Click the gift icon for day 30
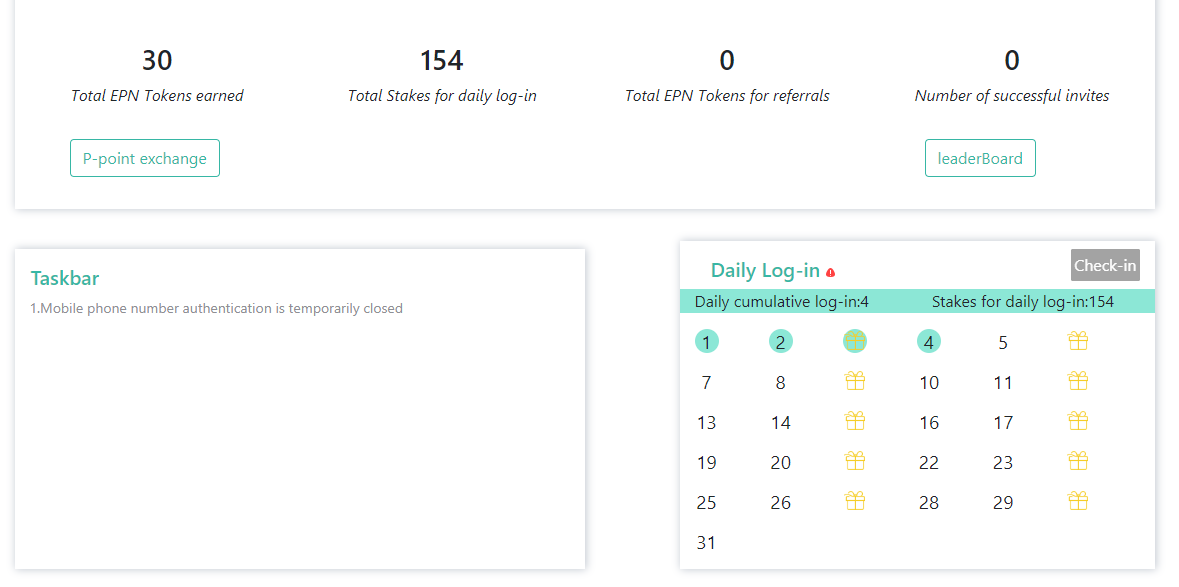1179x587 pixels. click(1078, 501)
